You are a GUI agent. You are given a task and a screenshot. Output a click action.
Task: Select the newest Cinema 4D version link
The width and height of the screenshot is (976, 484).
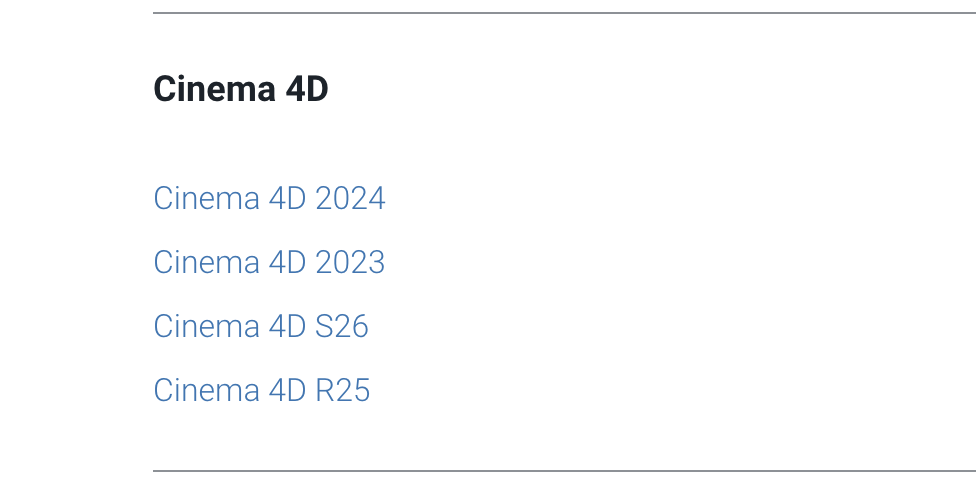point(269,198)
